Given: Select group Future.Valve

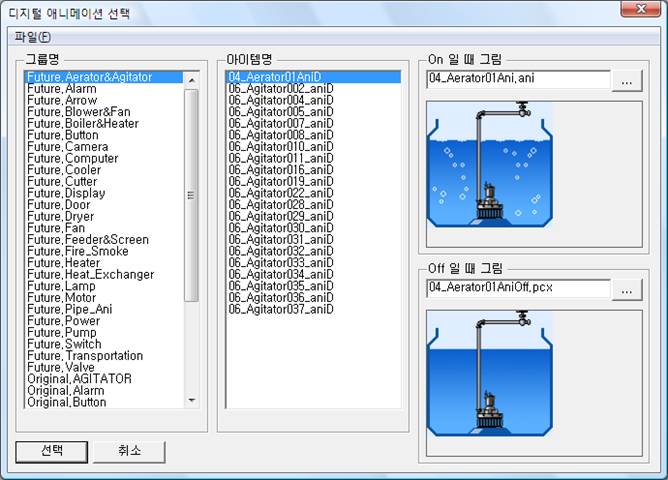Looking at the screenshot, I should click(x=104, y=367).
